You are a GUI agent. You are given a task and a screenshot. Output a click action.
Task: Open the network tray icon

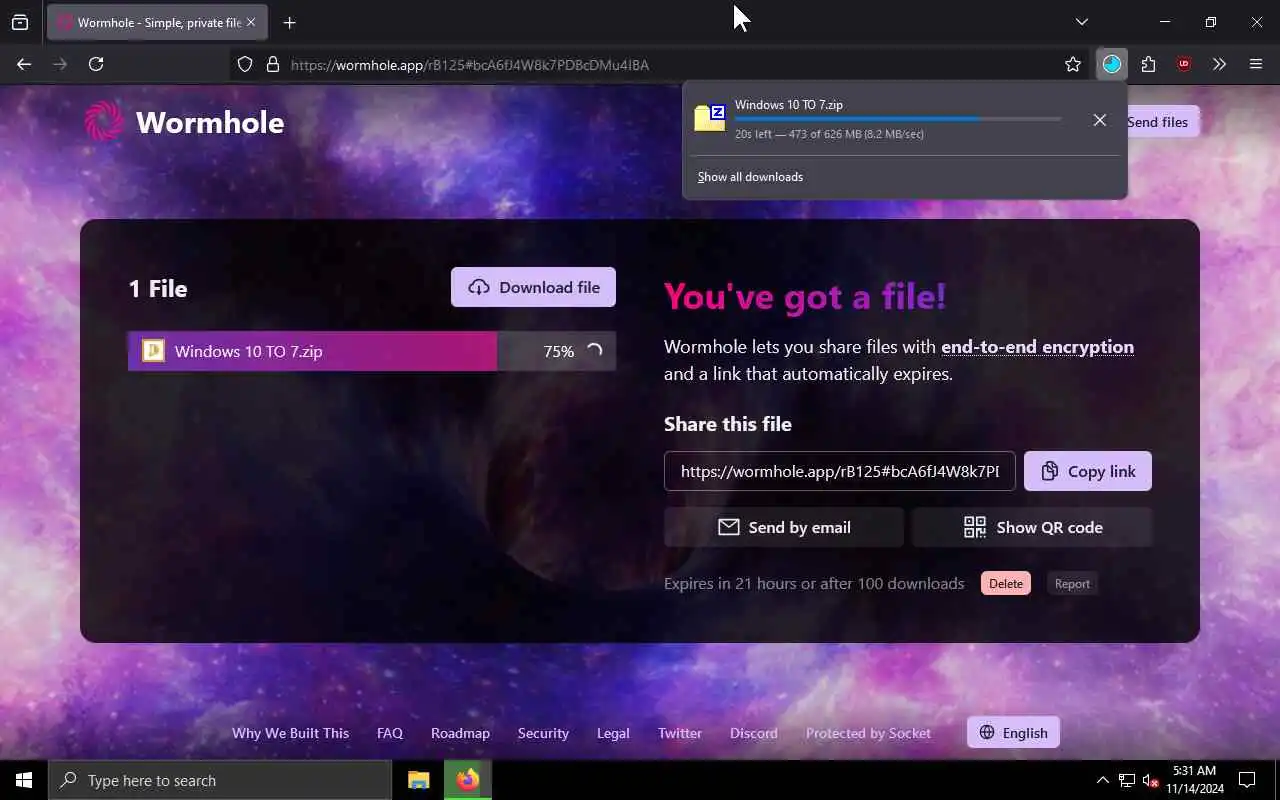click(1127, 780)
